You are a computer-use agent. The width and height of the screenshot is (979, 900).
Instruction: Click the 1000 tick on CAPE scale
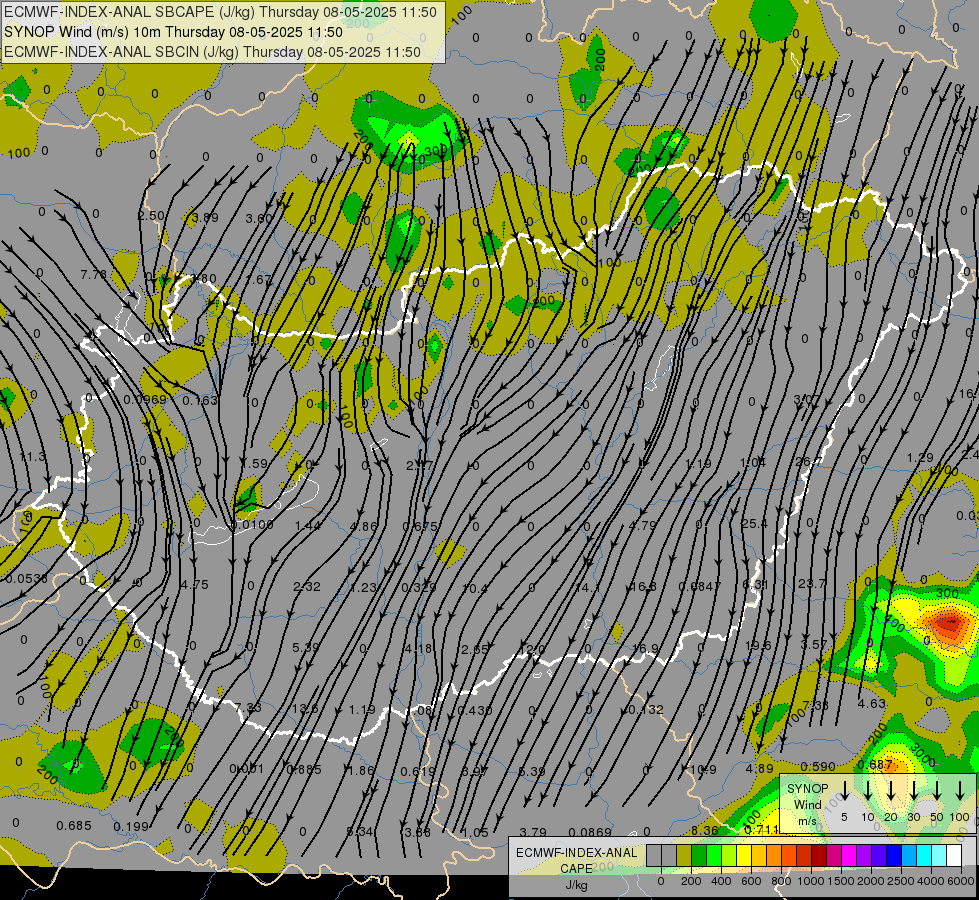[811, 881]
